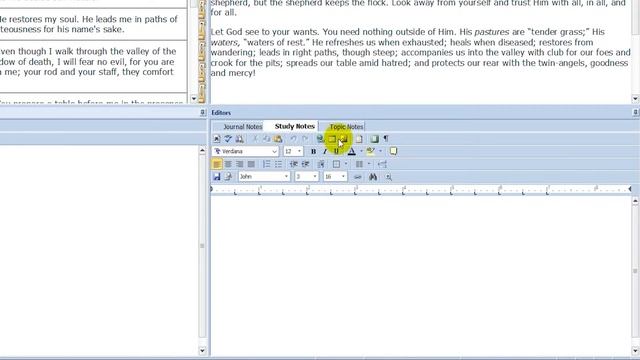Insert a picture using the image icon
Image resolution: width=640 pixels, height=360 pixels.
[x=344, y=139]
